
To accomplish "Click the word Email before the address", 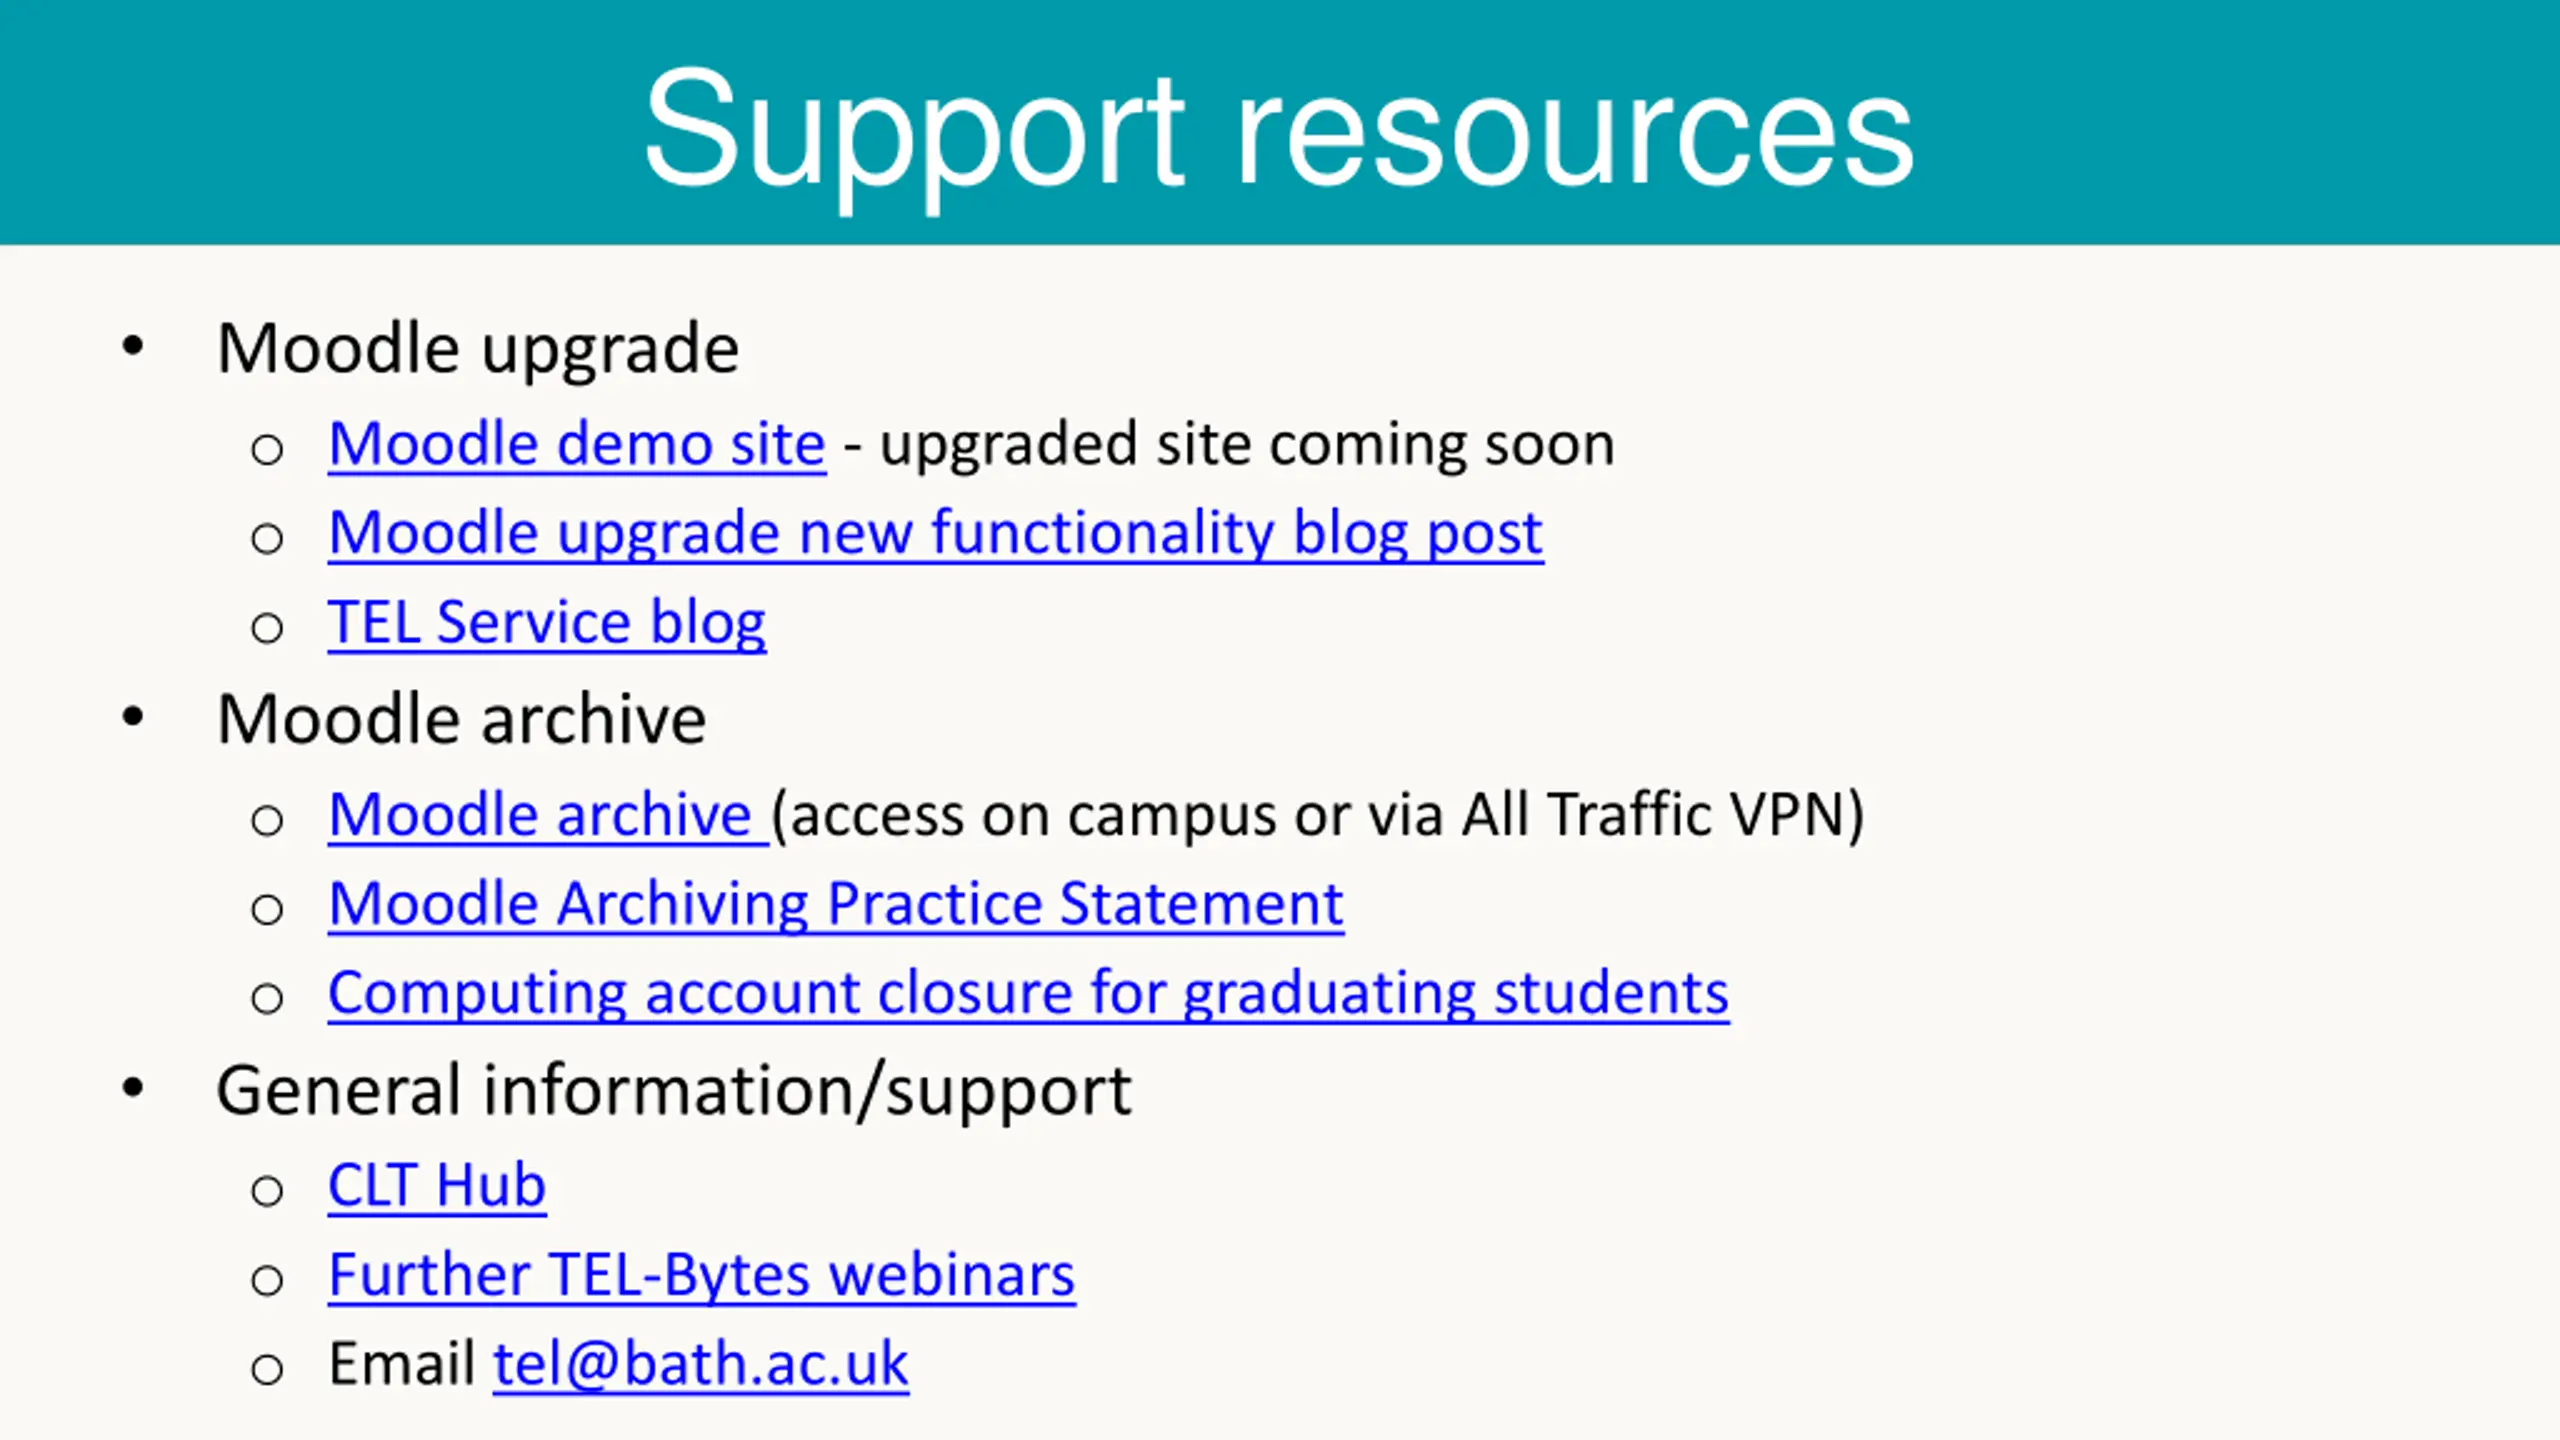I will click(x=402, y=1364).
